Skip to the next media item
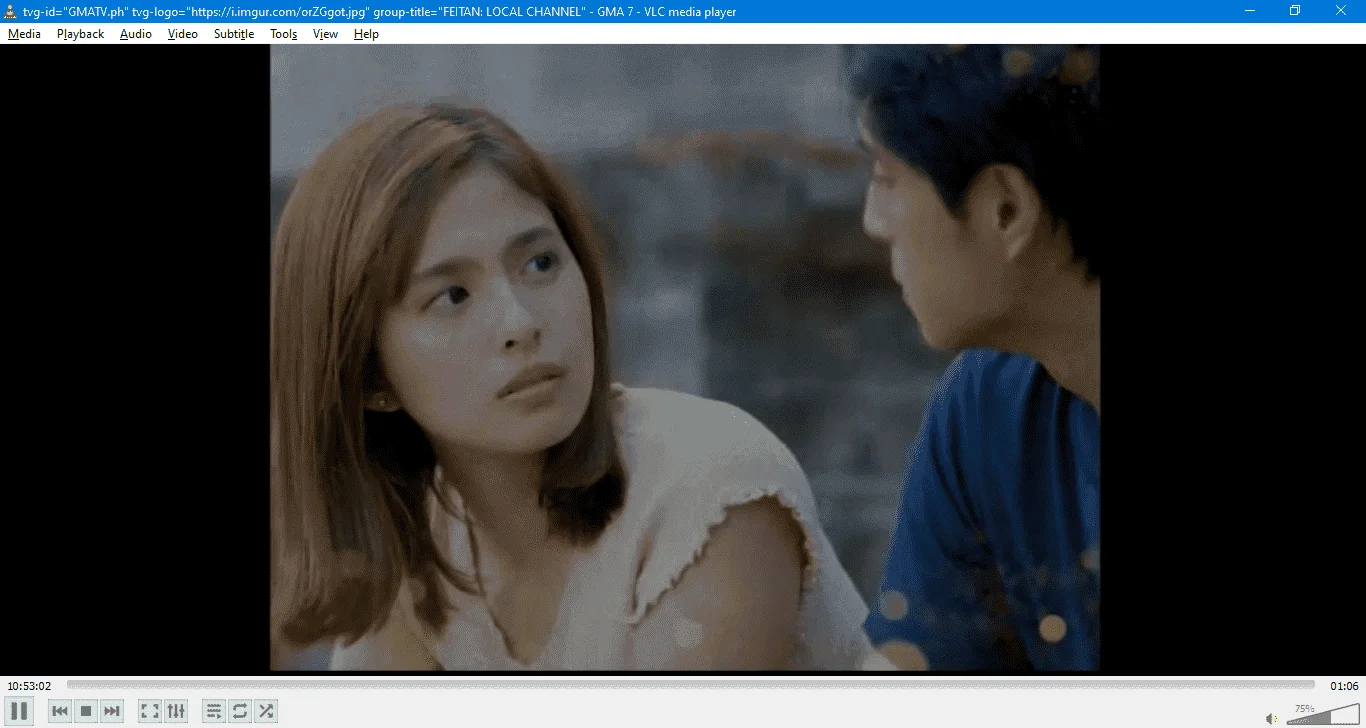 pyautogui.click(x=112, y=711)
